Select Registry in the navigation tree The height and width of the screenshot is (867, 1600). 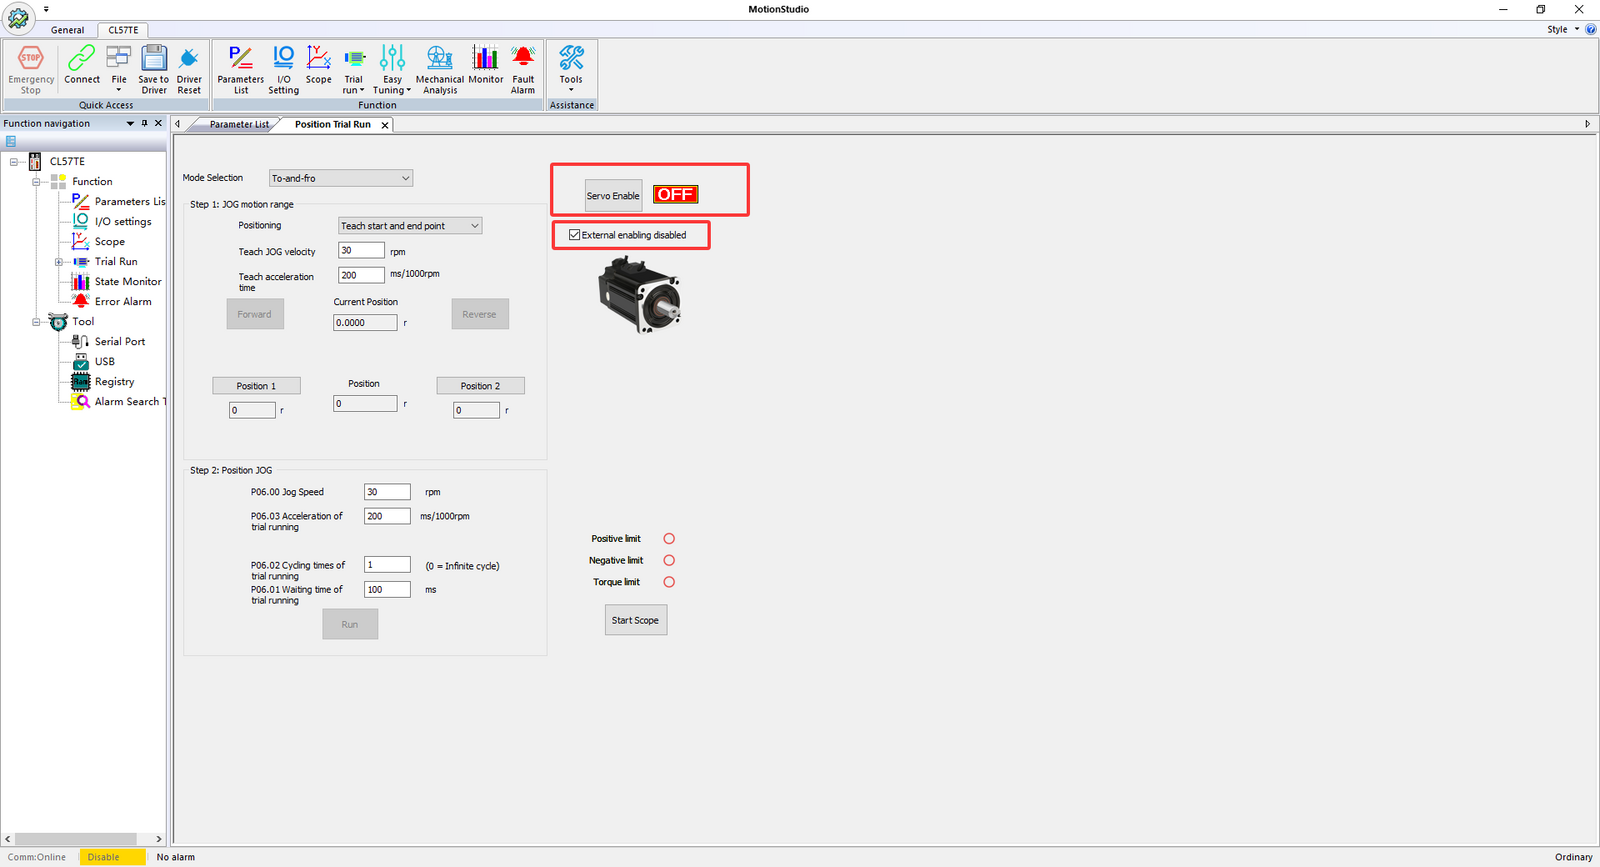point(103,381)
